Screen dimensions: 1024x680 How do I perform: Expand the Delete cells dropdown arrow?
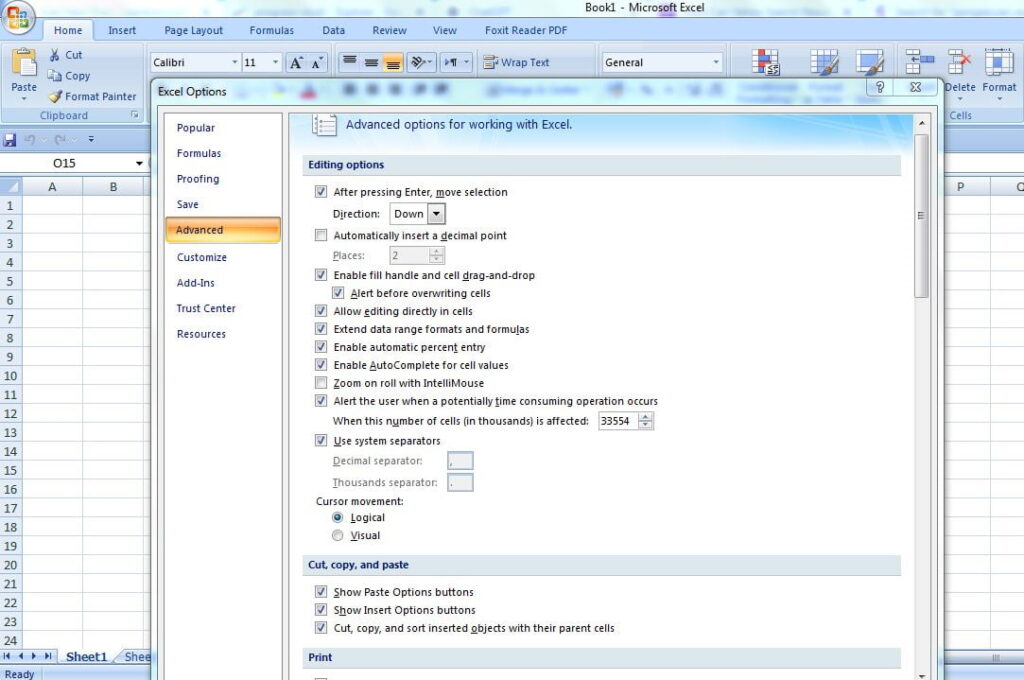(960, 99)
